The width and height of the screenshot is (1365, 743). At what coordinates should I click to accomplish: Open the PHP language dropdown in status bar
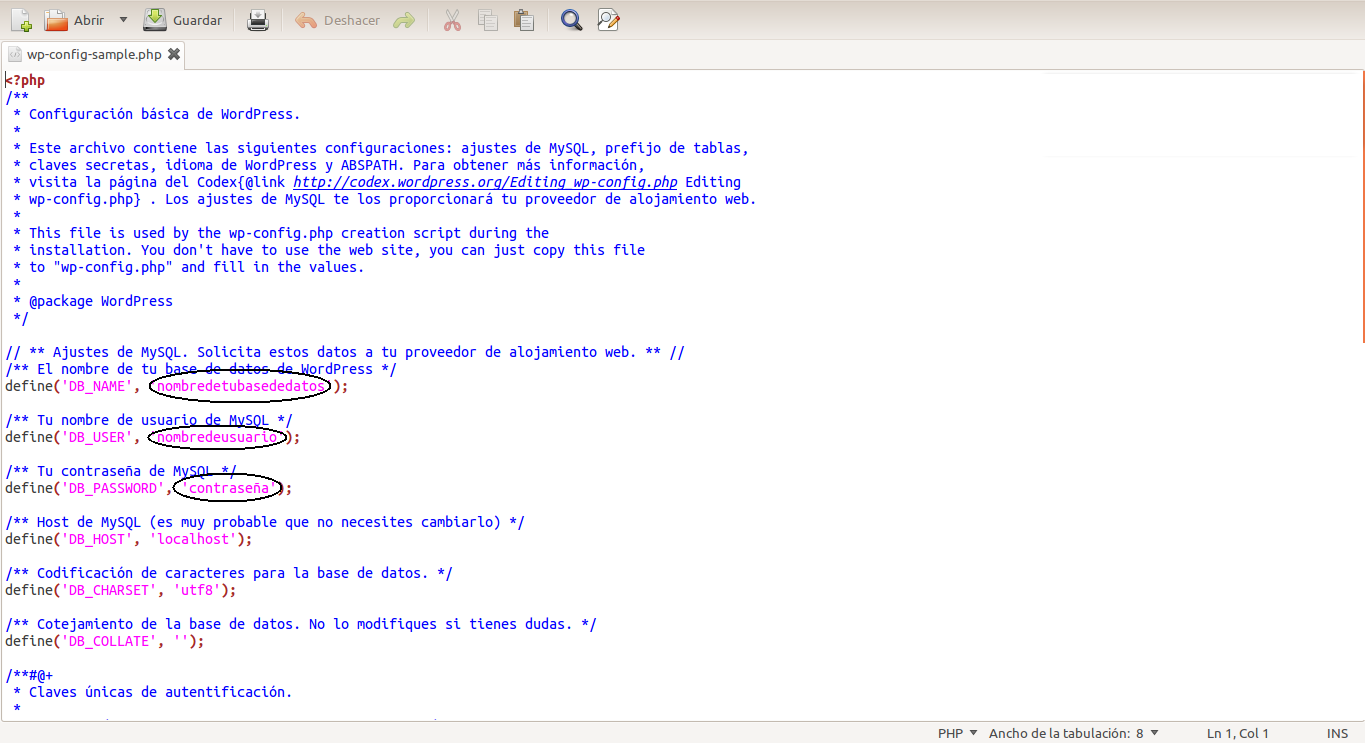point(958,733)
